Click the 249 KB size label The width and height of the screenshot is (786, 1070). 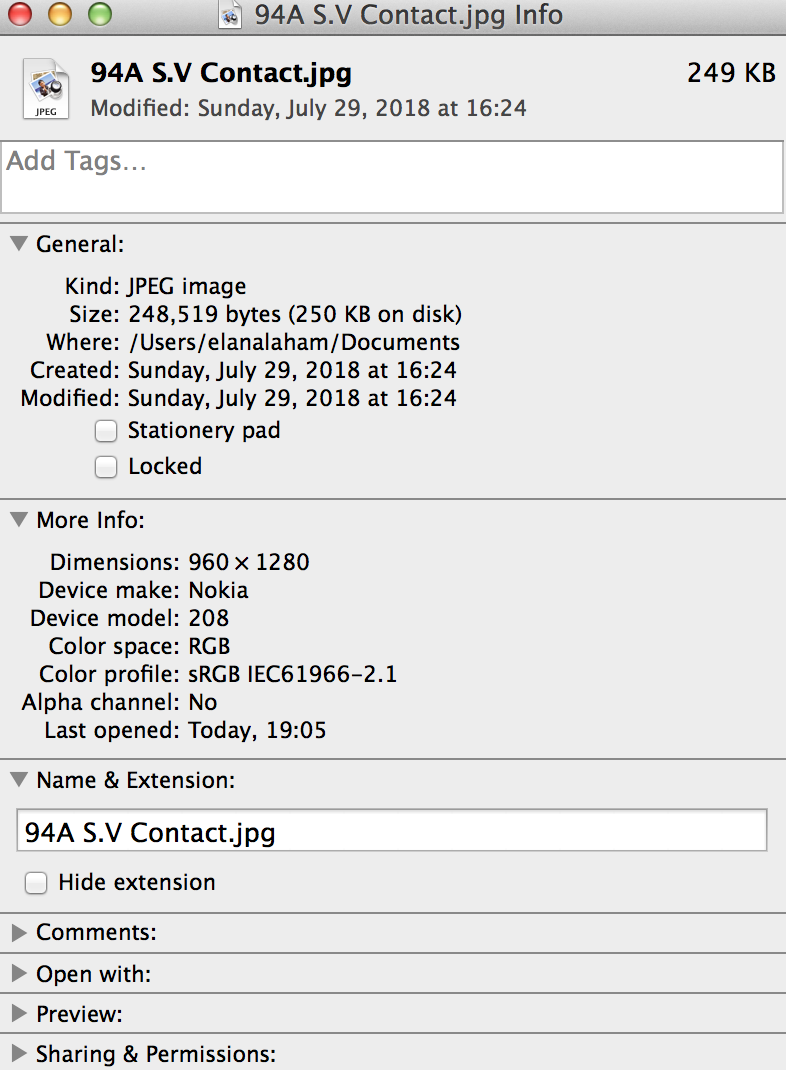click(731, 72)
